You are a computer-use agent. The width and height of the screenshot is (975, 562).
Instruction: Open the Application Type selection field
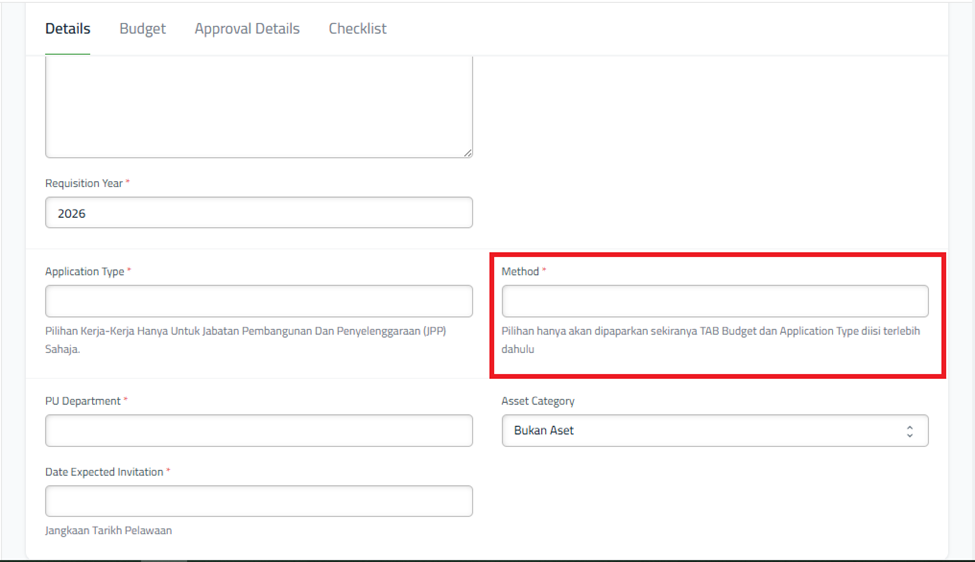(258, 301)
